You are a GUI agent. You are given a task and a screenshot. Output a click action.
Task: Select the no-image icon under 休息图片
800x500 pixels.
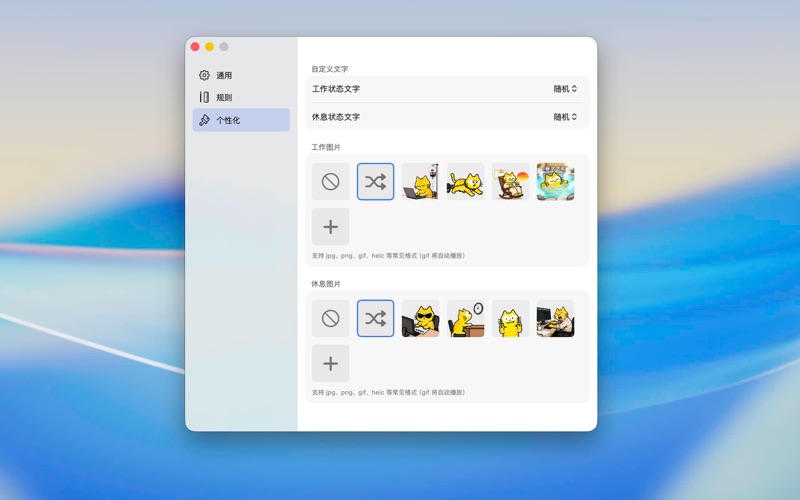pyautogui.click(x=331, y=318)
